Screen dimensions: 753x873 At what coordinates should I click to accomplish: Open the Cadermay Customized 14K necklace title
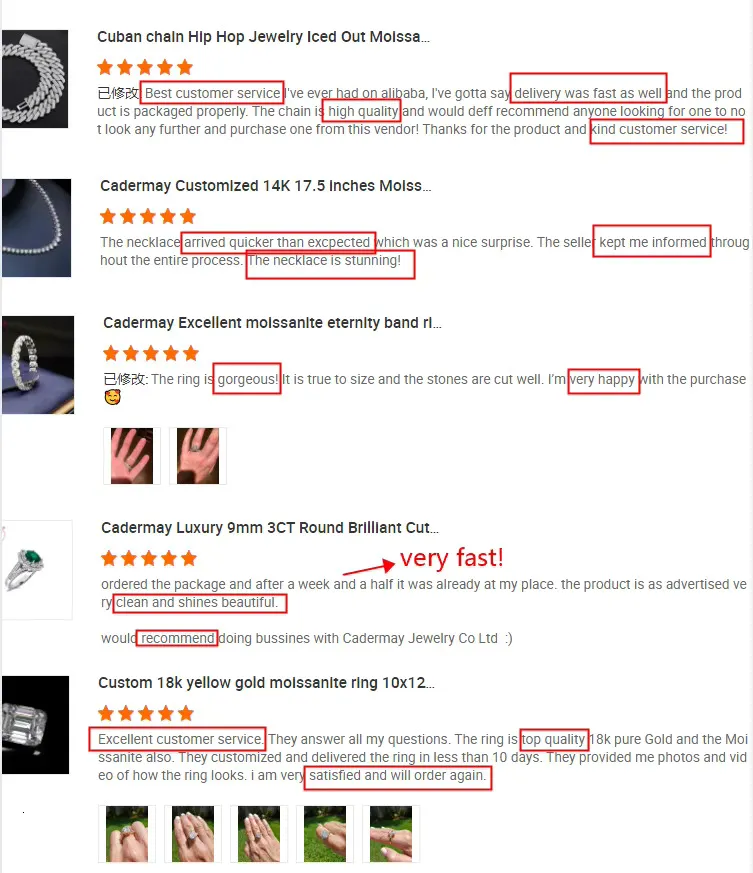266,185
